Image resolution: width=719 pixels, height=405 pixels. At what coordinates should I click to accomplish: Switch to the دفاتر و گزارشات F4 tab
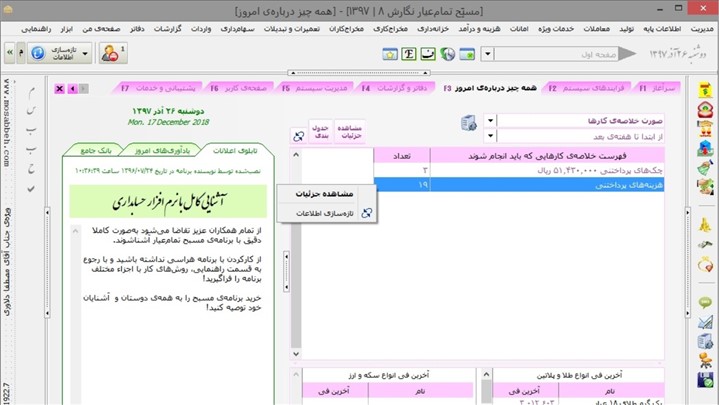394,88
